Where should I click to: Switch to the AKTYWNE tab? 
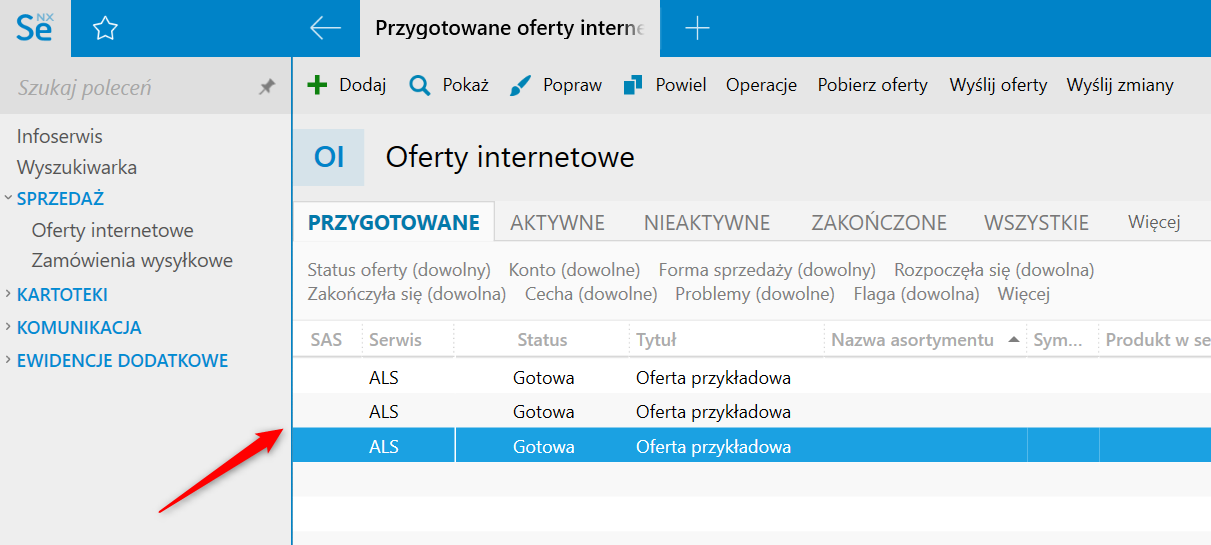(x=557, y=222)
